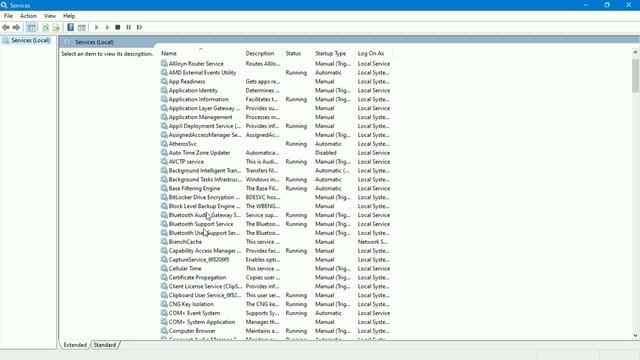Click the Export List toolbar icon
Image resolution: width=640 pixels, height=360 pixels.
coord(56,27)
